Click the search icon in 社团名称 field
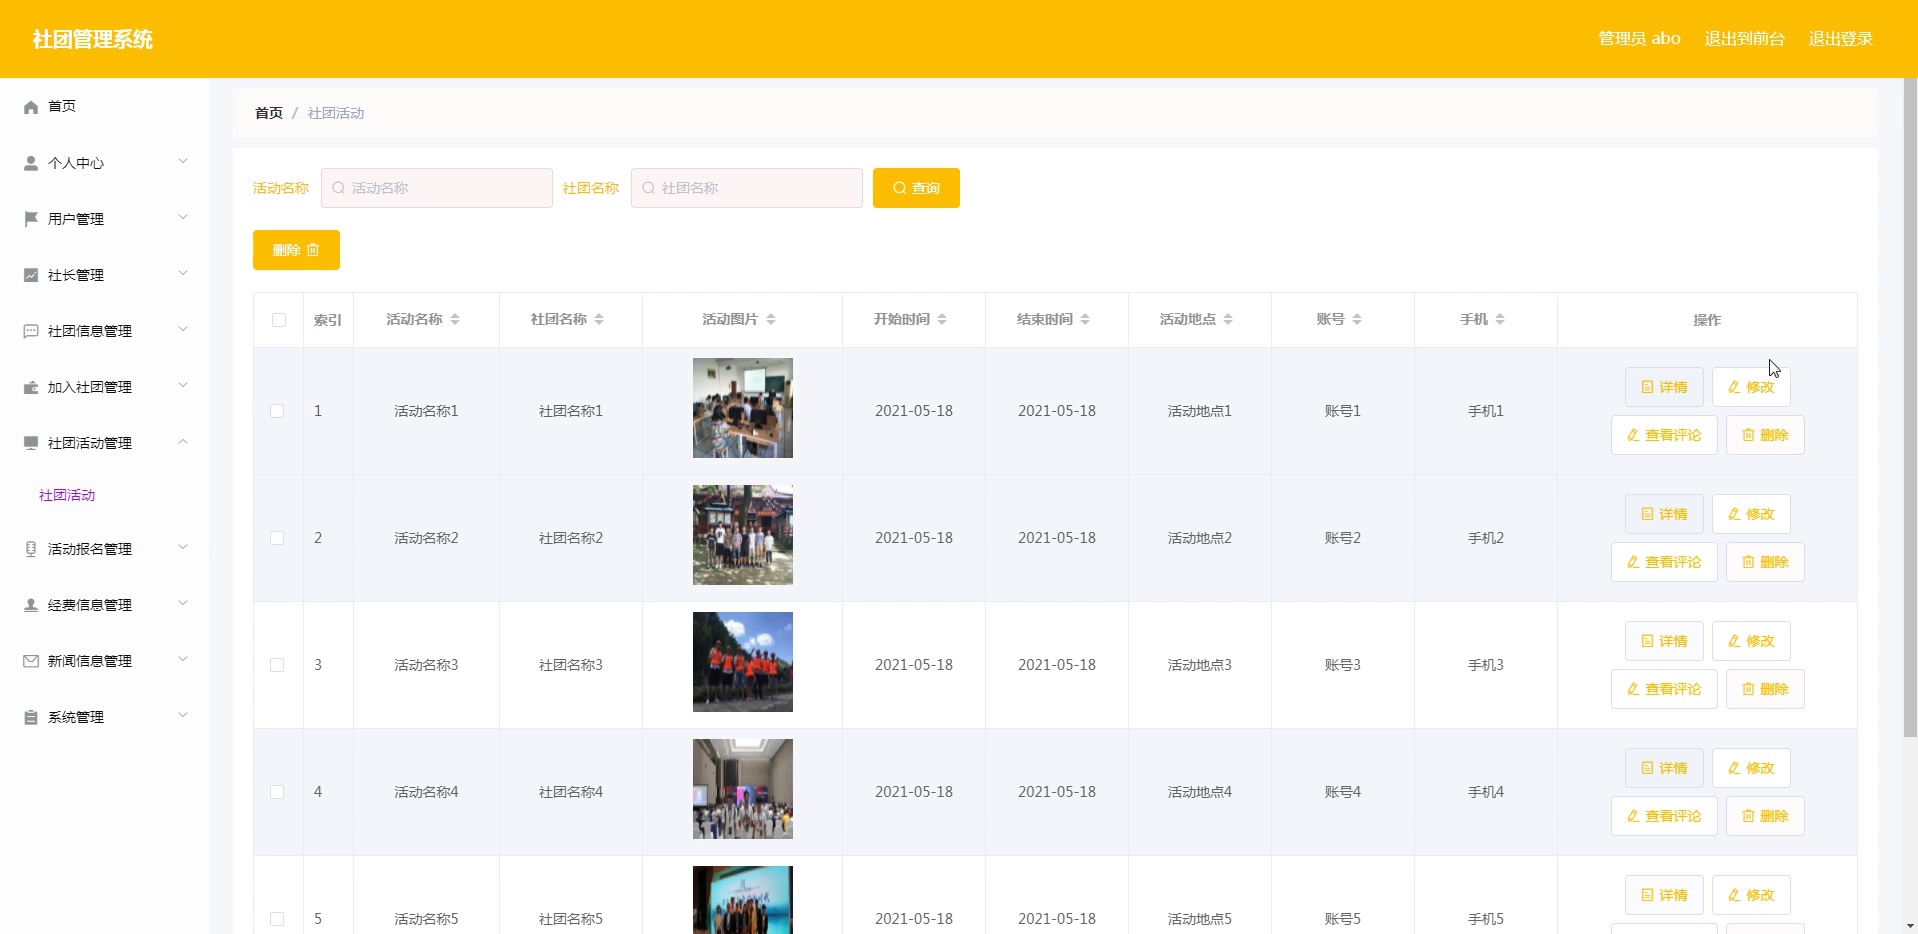The height and width of the screenshot is (934, 1918). (649, 188)
